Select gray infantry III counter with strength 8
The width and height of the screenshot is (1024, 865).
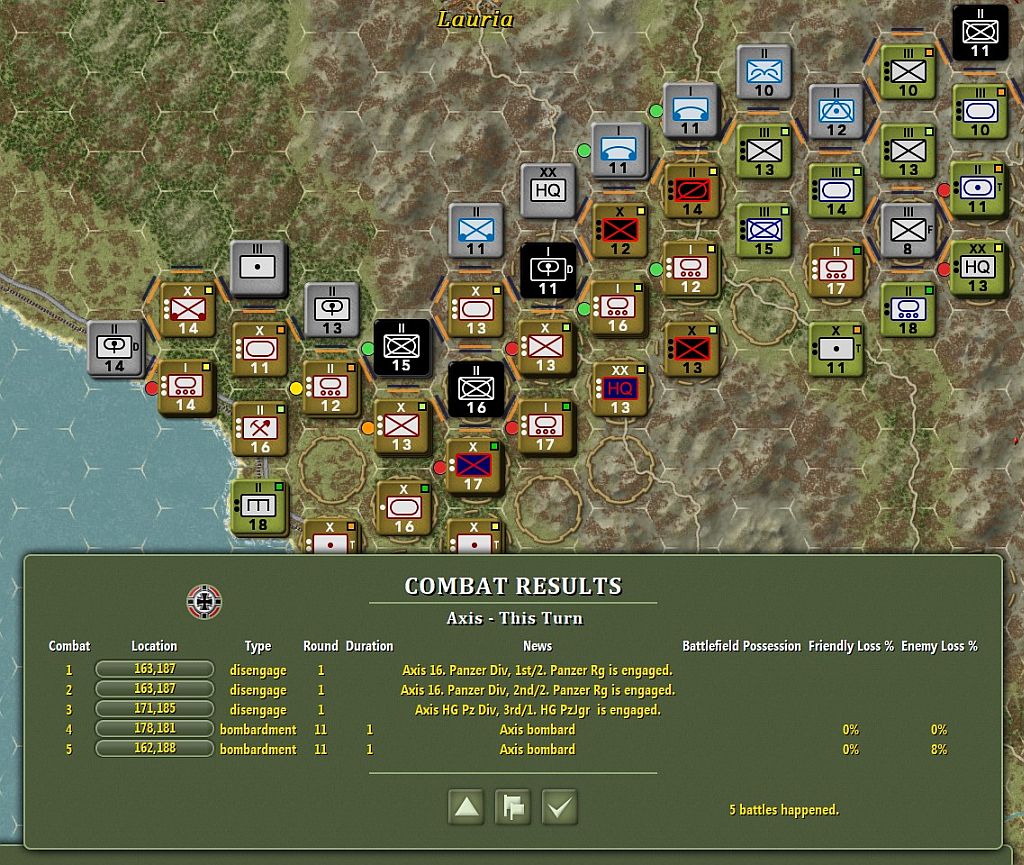908,230
